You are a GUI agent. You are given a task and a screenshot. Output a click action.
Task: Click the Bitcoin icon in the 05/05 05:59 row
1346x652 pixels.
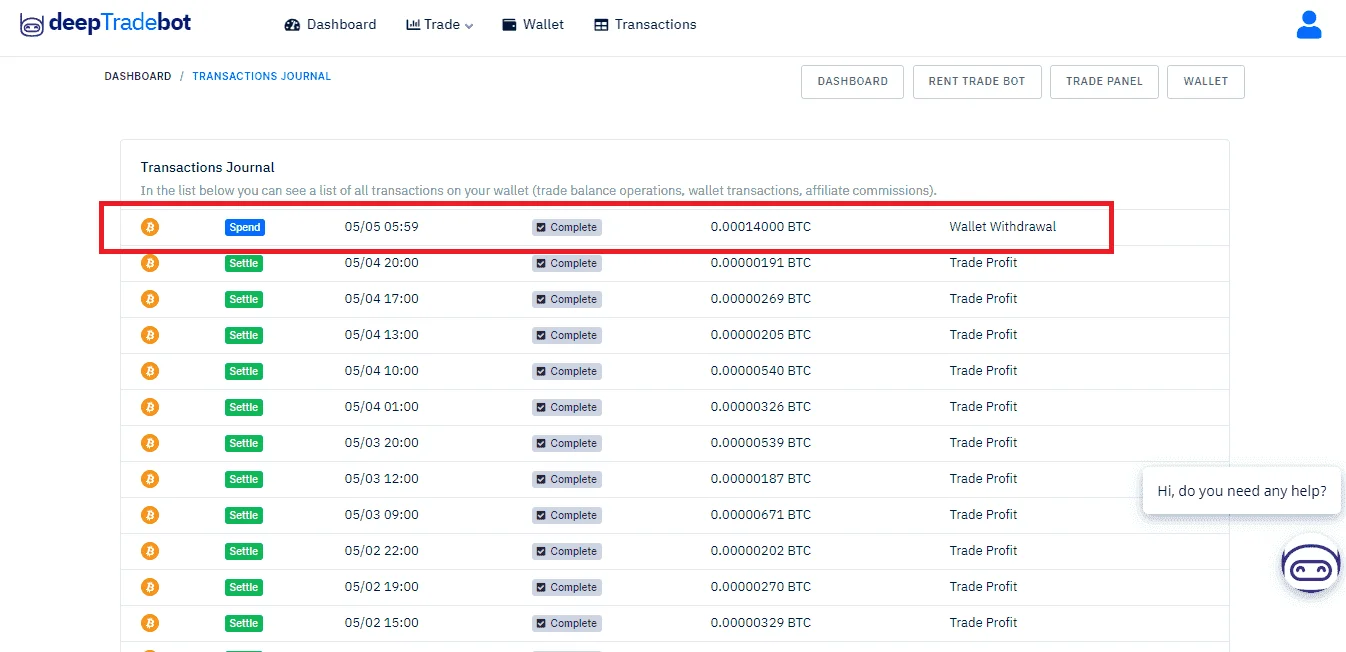click(150, 227)
